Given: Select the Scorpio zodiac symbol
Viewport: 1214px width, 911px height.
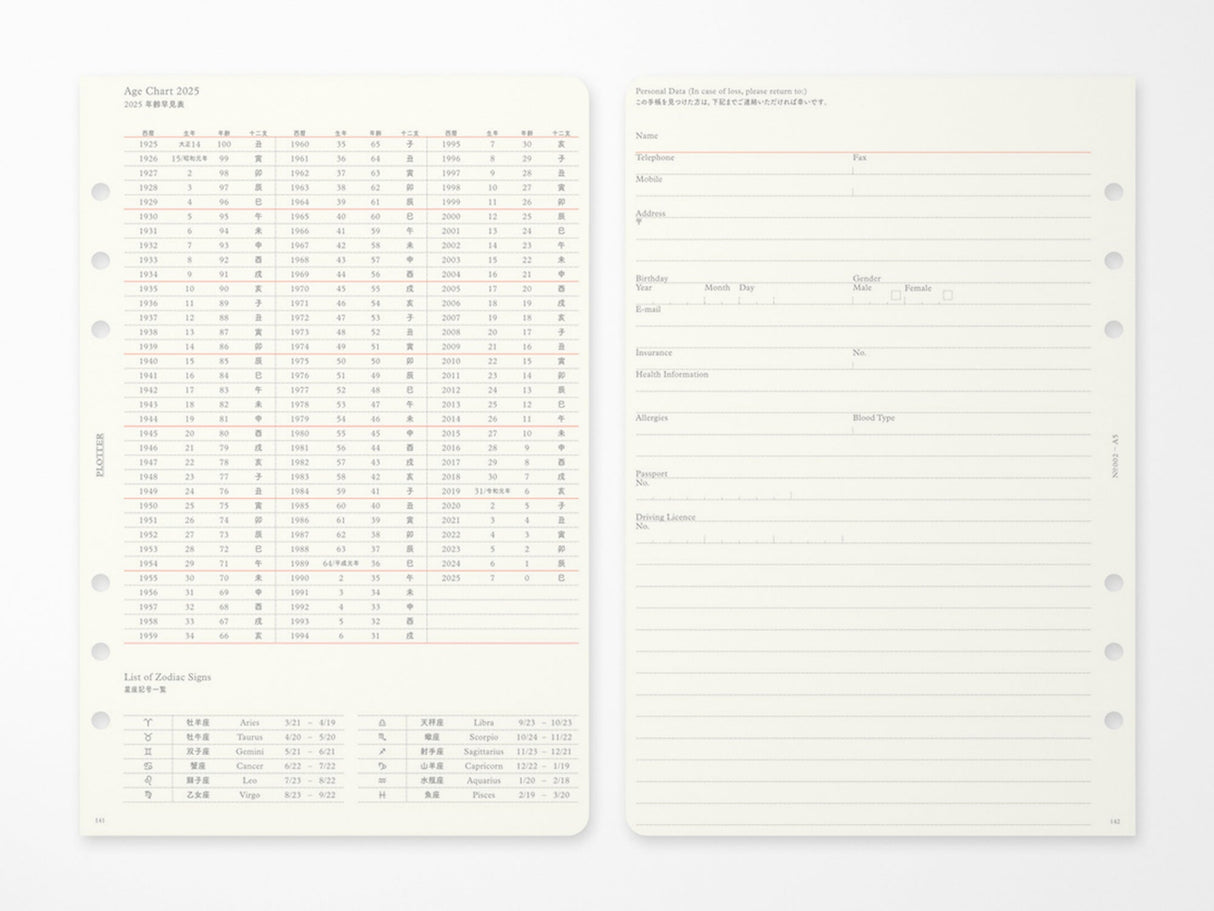Looking at the screenshot, I should 381,737.
